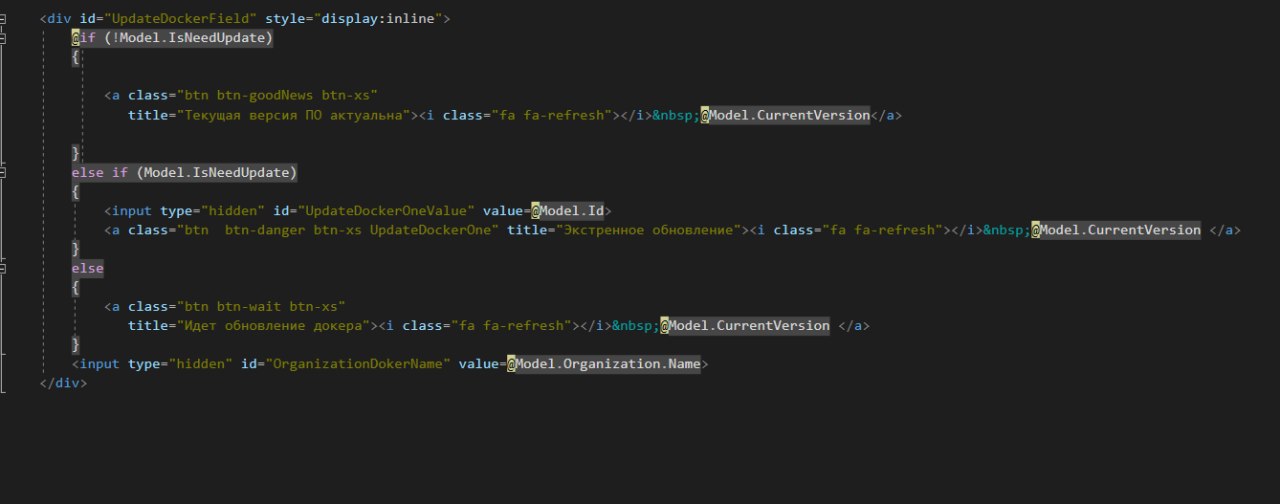Click the "btn btn-wait btn-xs" class string
This screenshot has width=1280, height=504.
coord(261,307)
